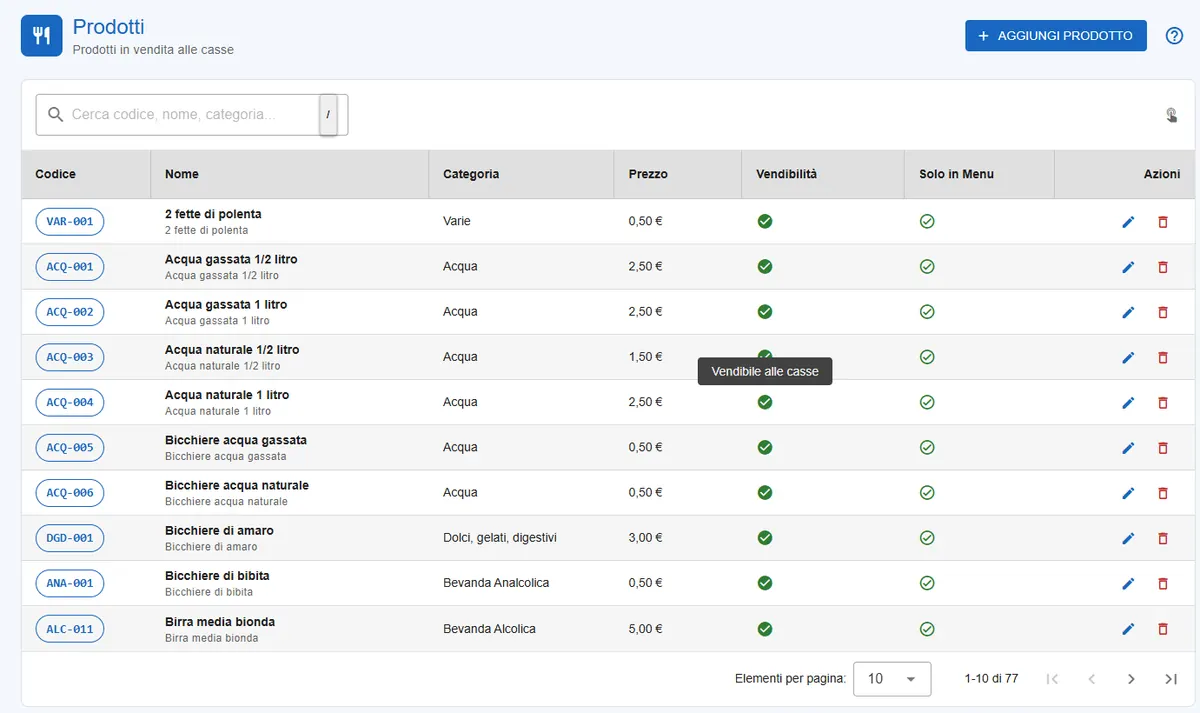This screenshot has height=713, width=1200.
Task: Go to the next page of products
Action: click(1131, 679)
